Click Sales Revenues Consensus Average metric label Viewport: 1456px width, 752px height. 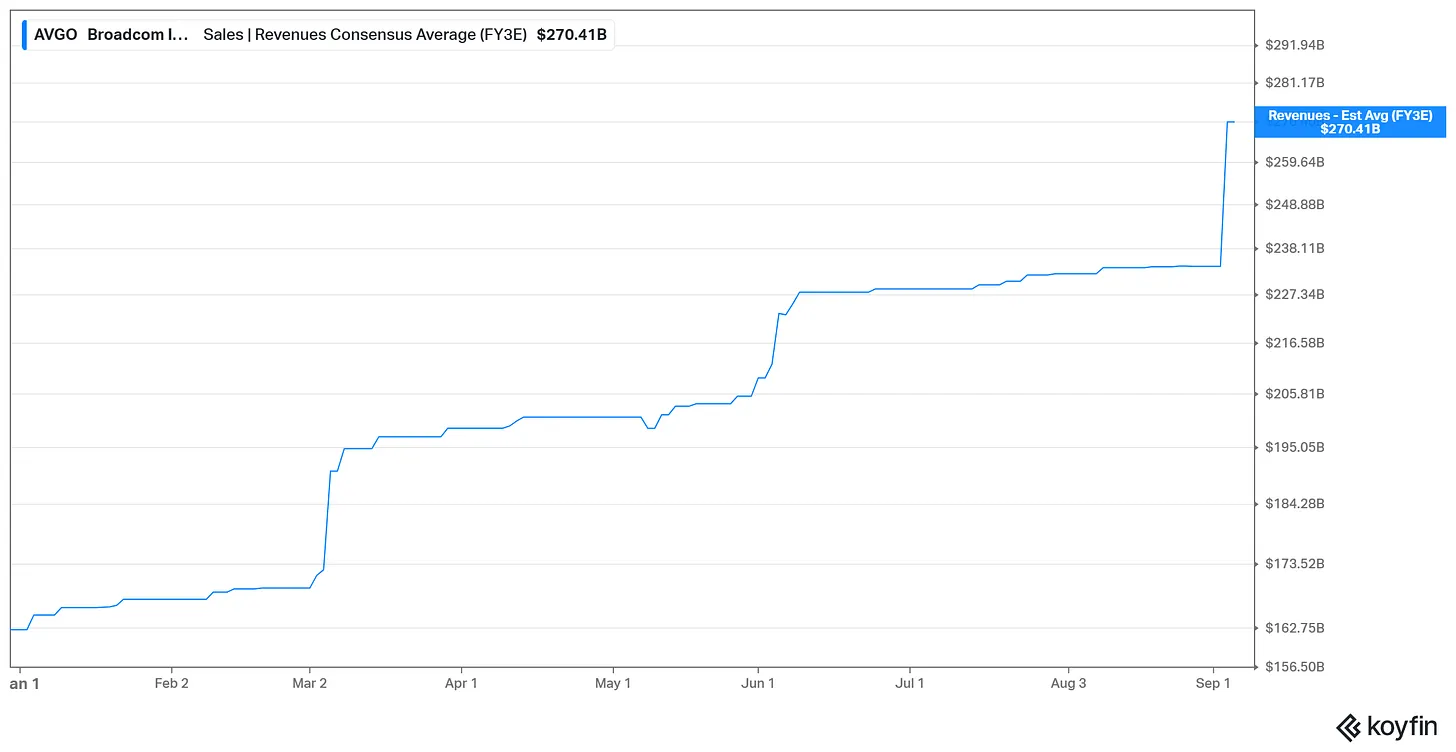365,34
